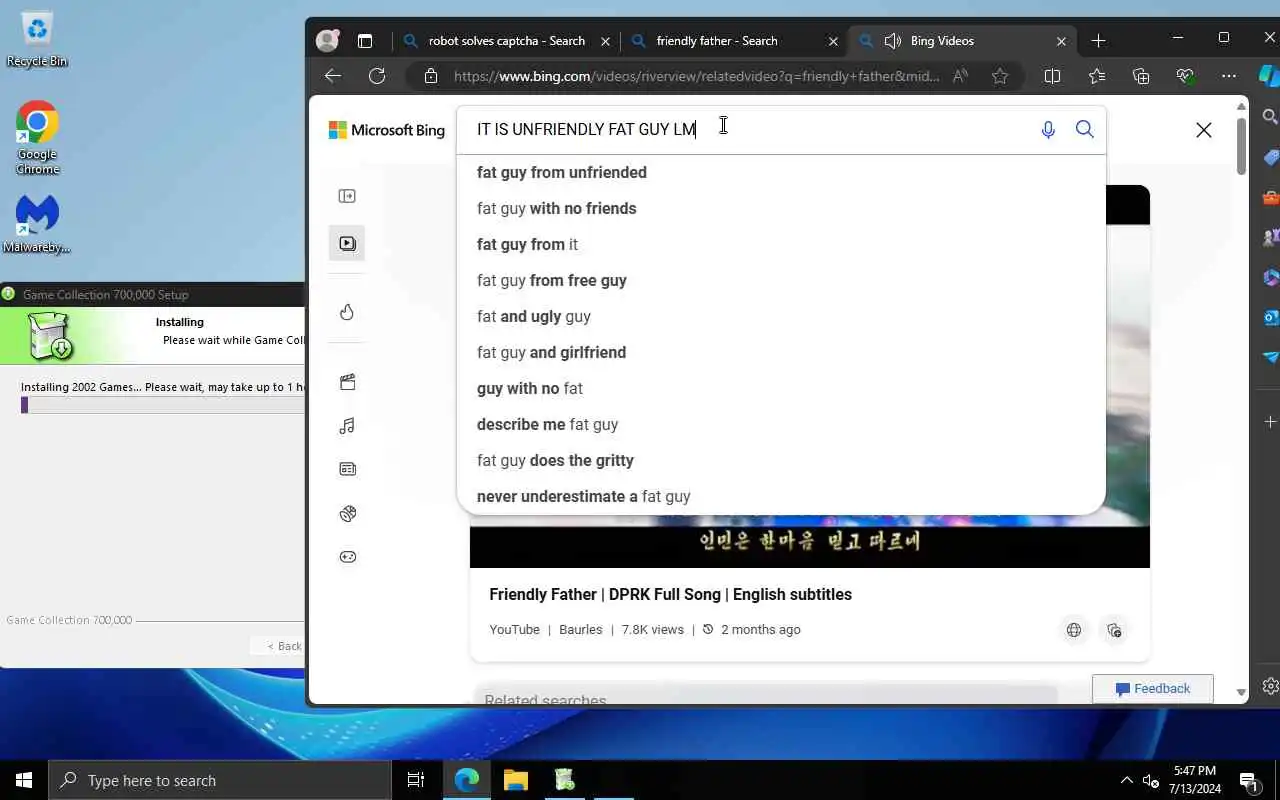Open the Microsoft Bing logo link
Screen dimensions: 1280x800
pyautogui.click(x=386, y=130)
